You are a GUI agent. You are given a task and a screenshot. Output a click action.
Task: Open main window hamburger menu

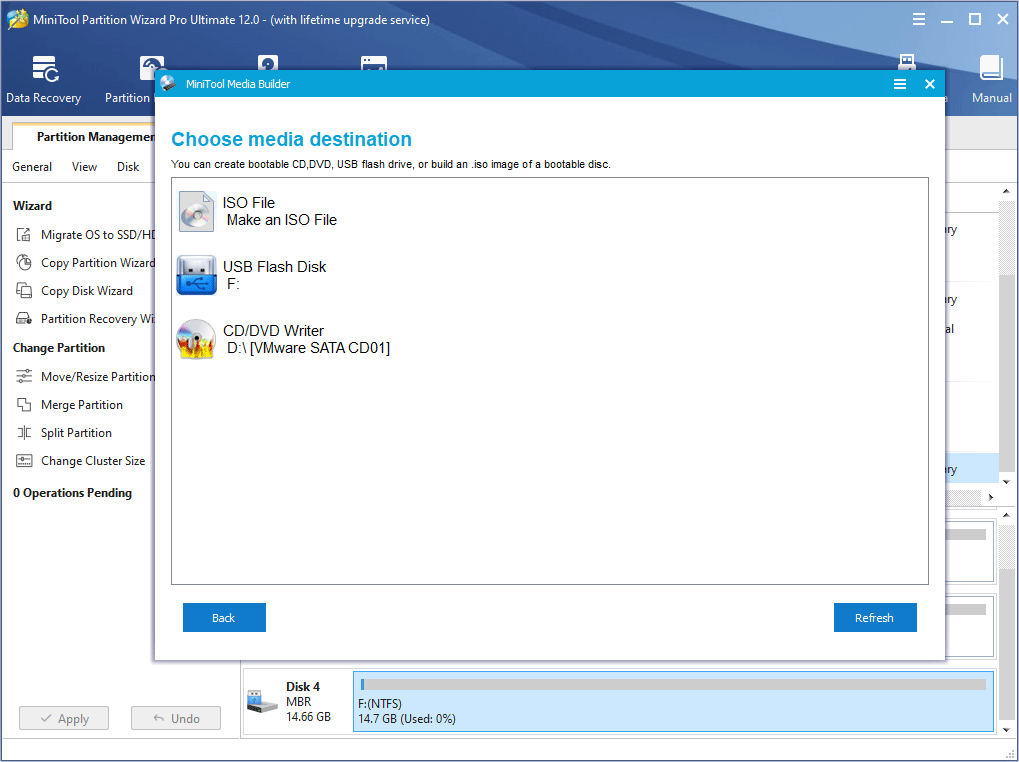tap(918, 19)
